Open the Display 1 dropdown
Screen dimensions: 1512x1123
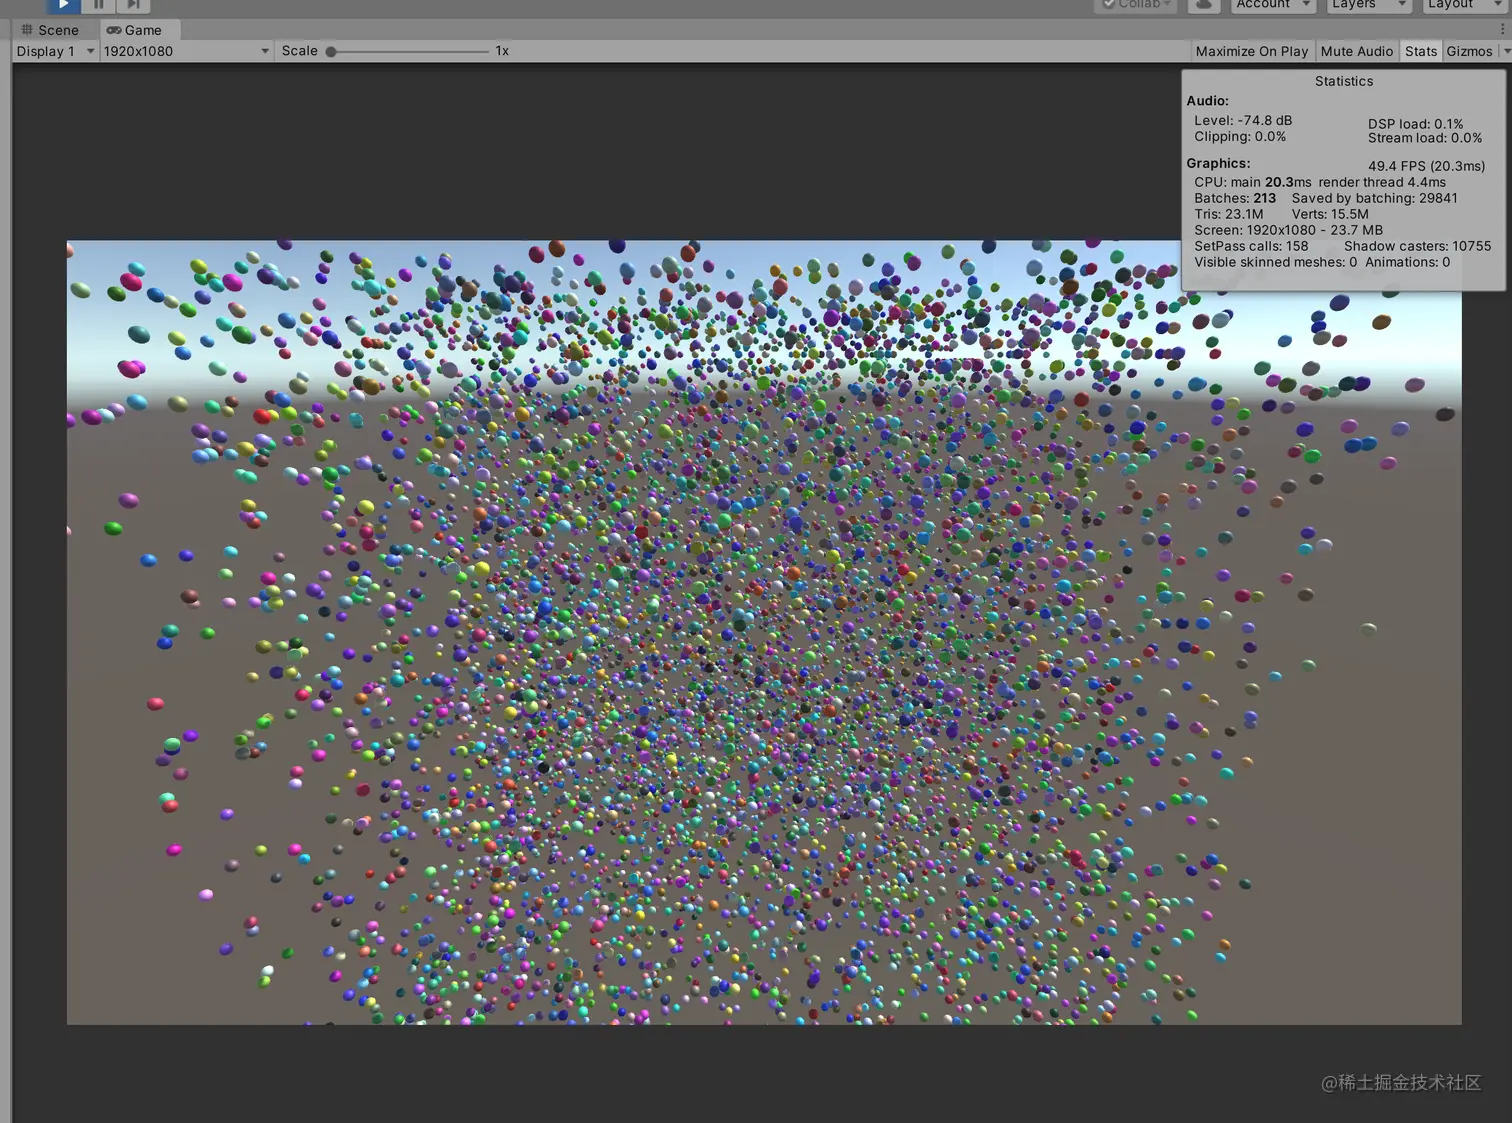pos(55,51)
